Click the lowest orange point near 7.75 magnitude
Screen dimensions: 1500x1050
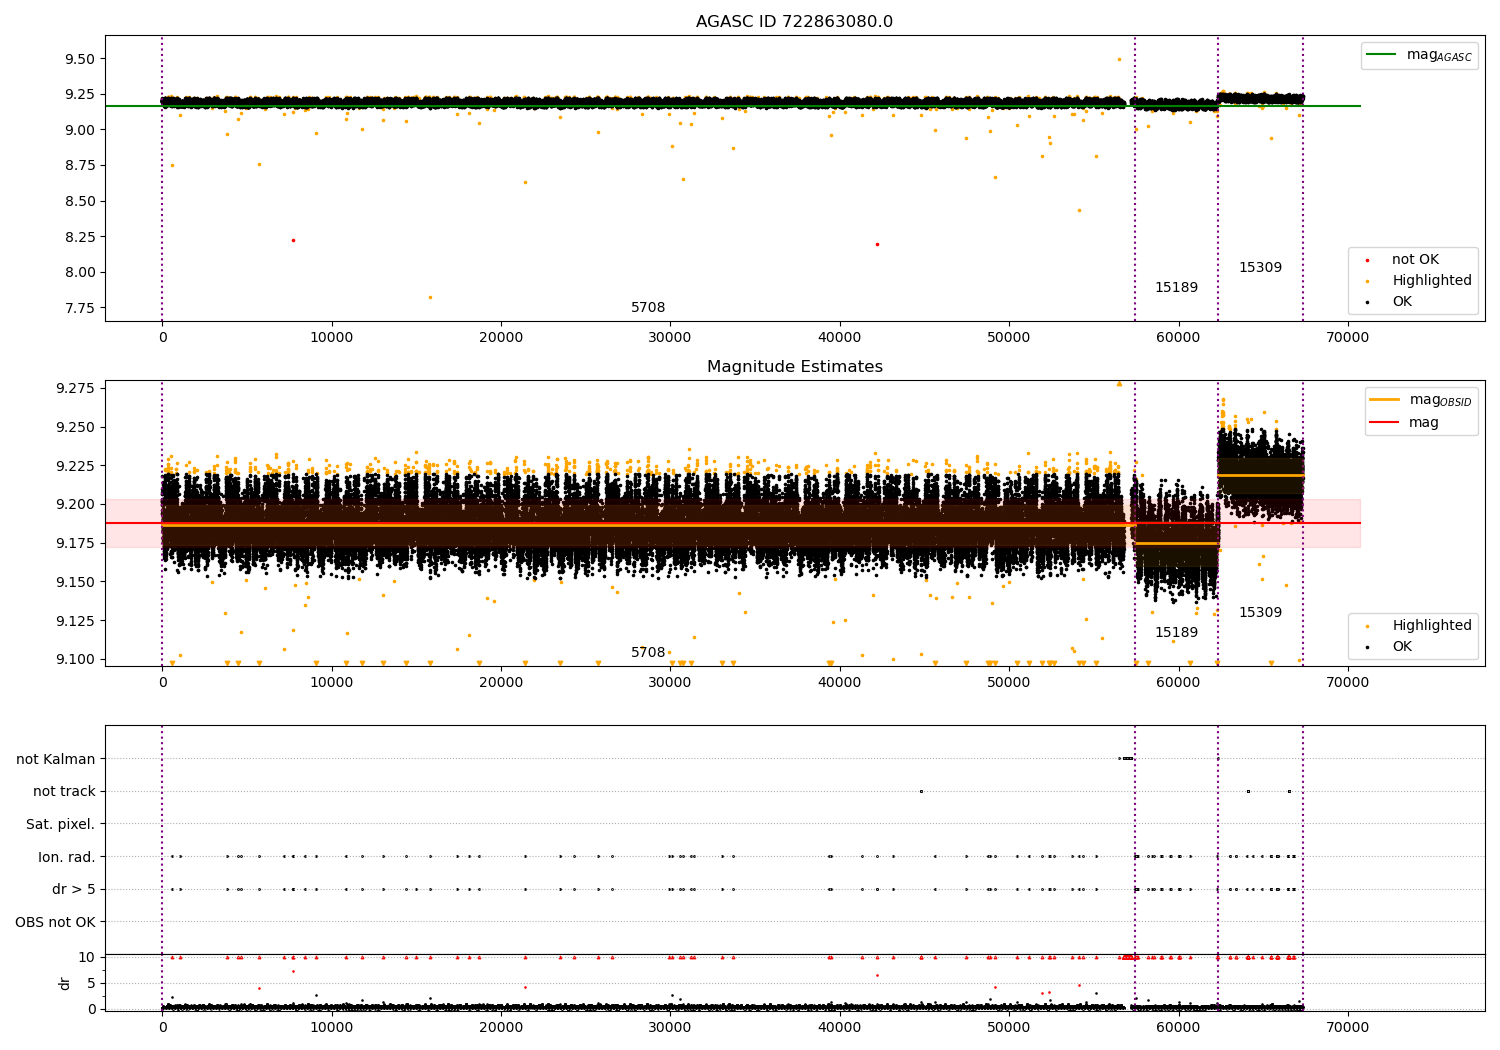(430, 297)
